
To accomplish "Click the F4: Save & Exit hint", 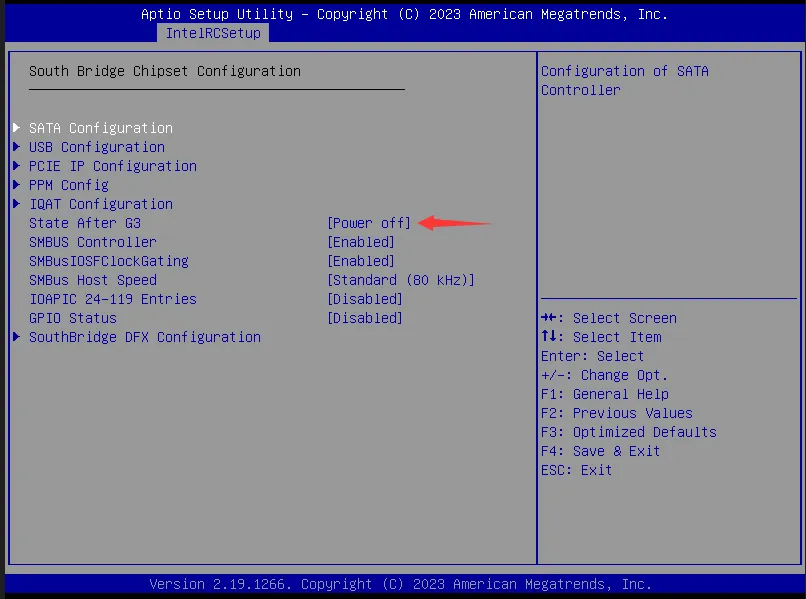I will 600,451.
